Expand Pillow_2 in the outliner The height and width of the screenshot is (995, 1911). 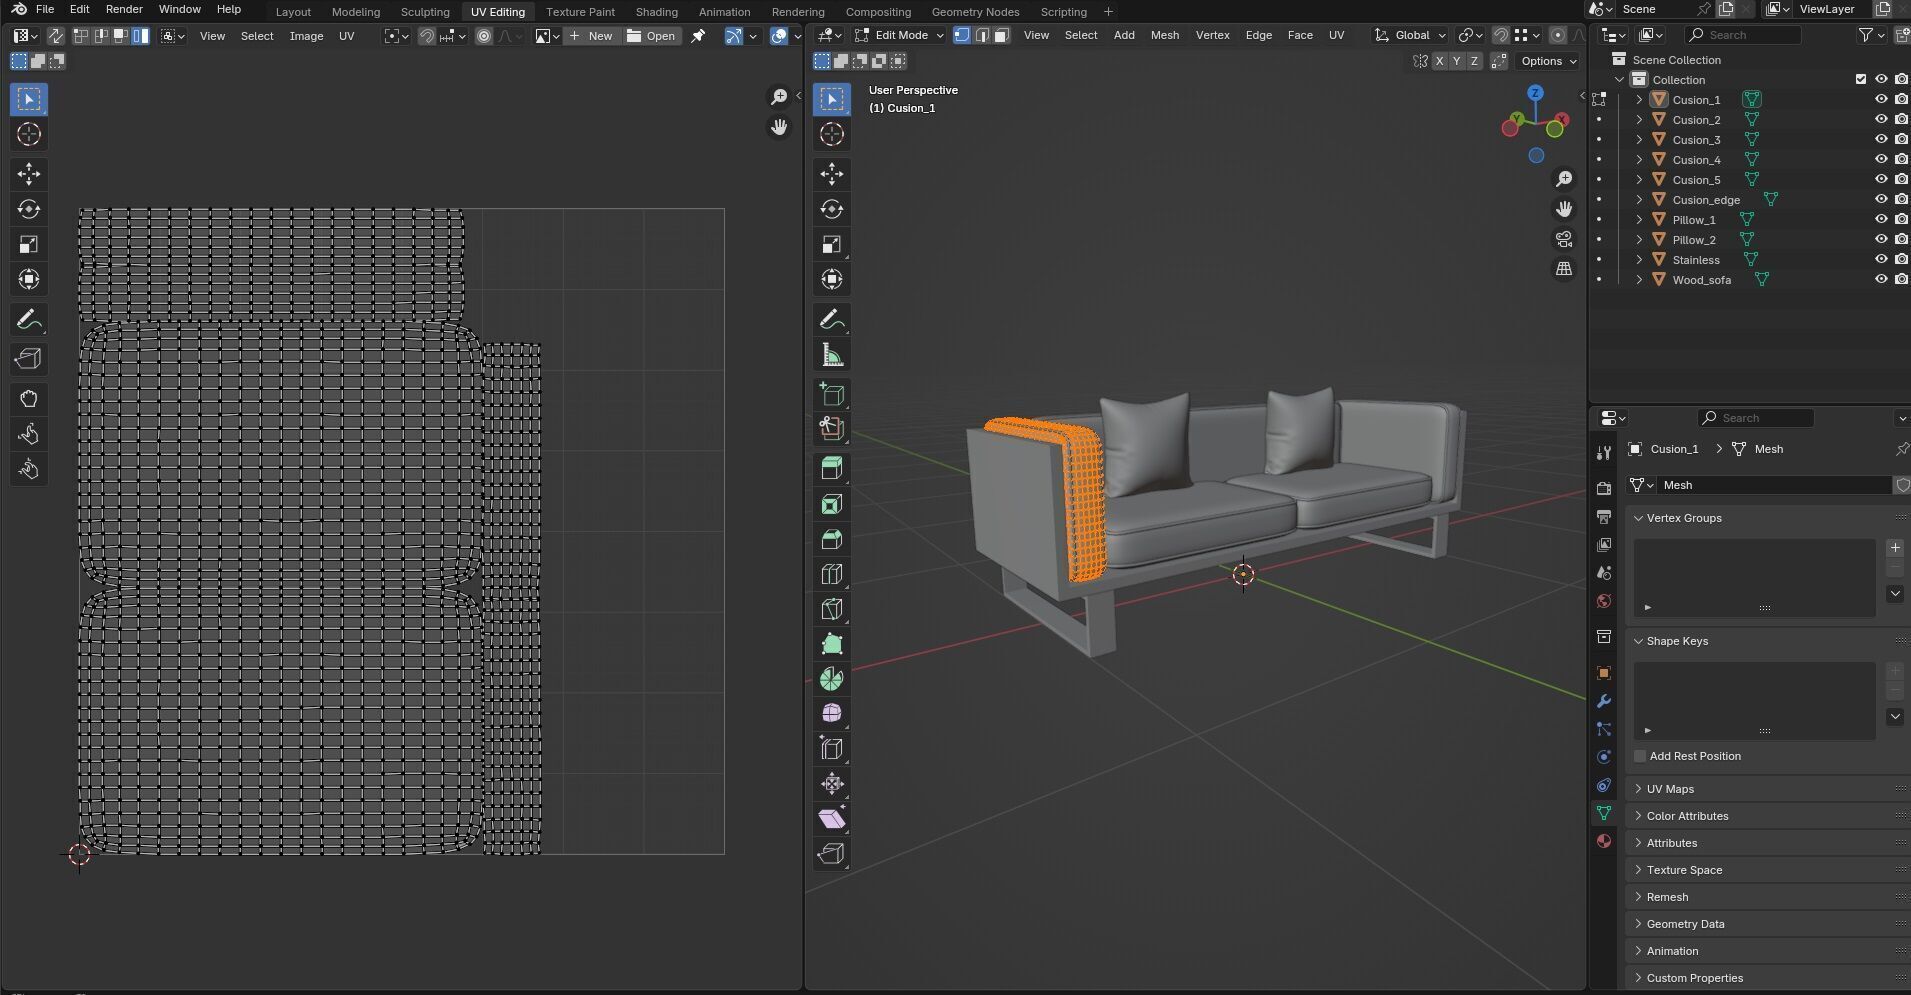pos(1638,239)
